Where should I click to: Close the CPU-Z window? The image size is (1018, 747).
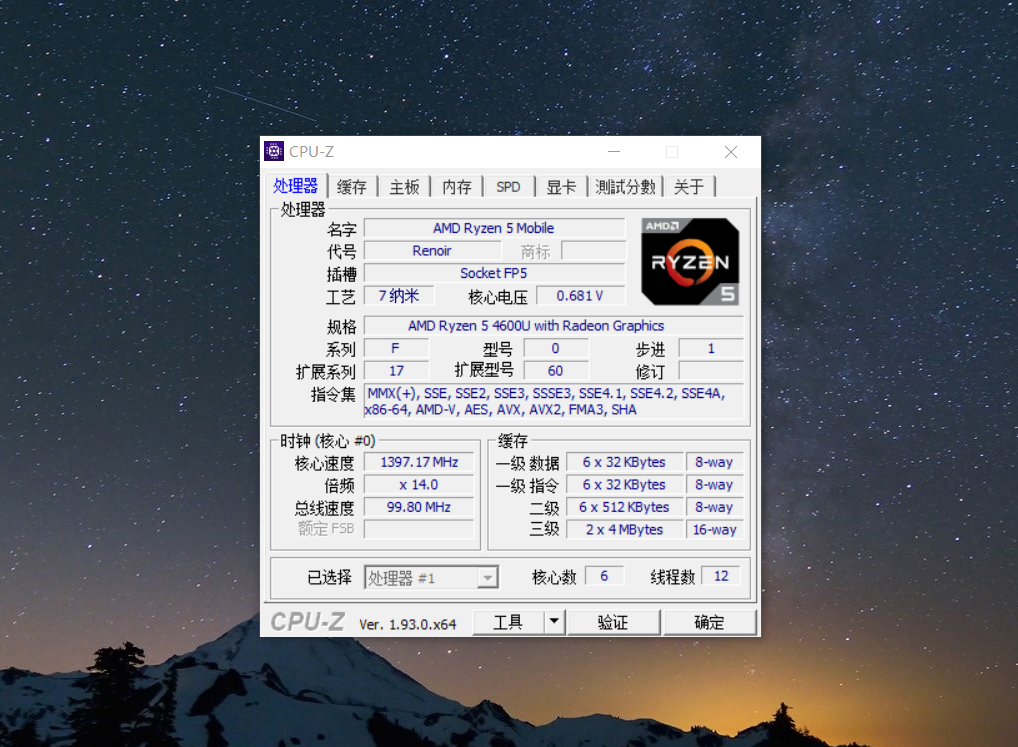(731, 152)
